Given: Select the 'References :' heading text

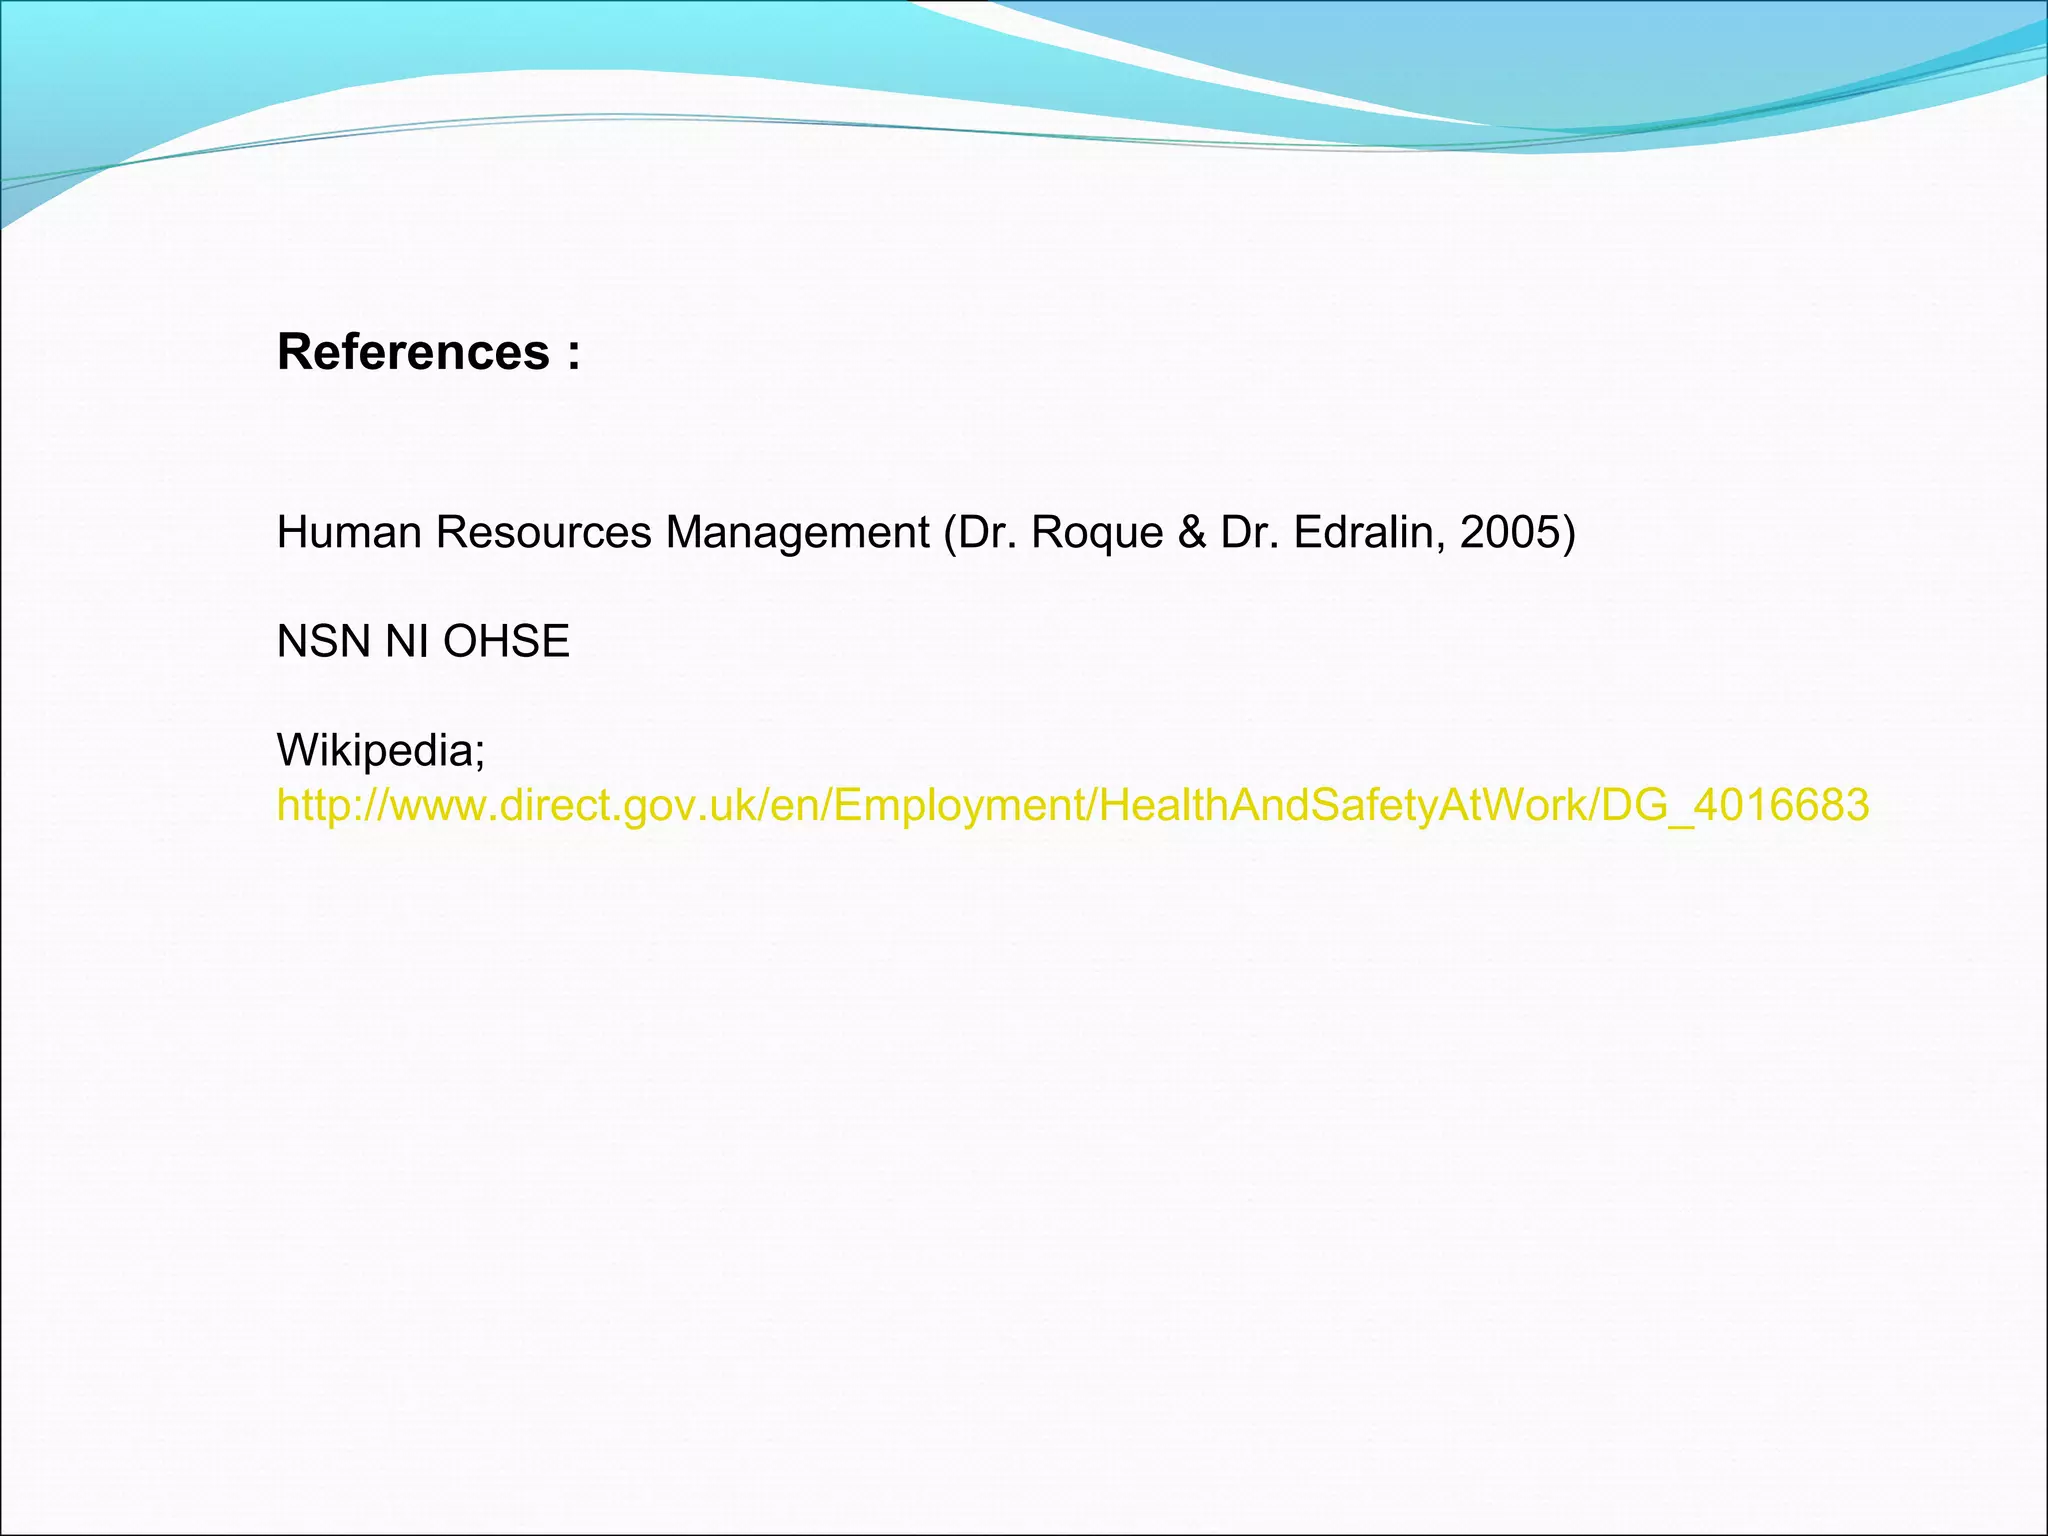Looking at the screenshot, I should 429,352.
